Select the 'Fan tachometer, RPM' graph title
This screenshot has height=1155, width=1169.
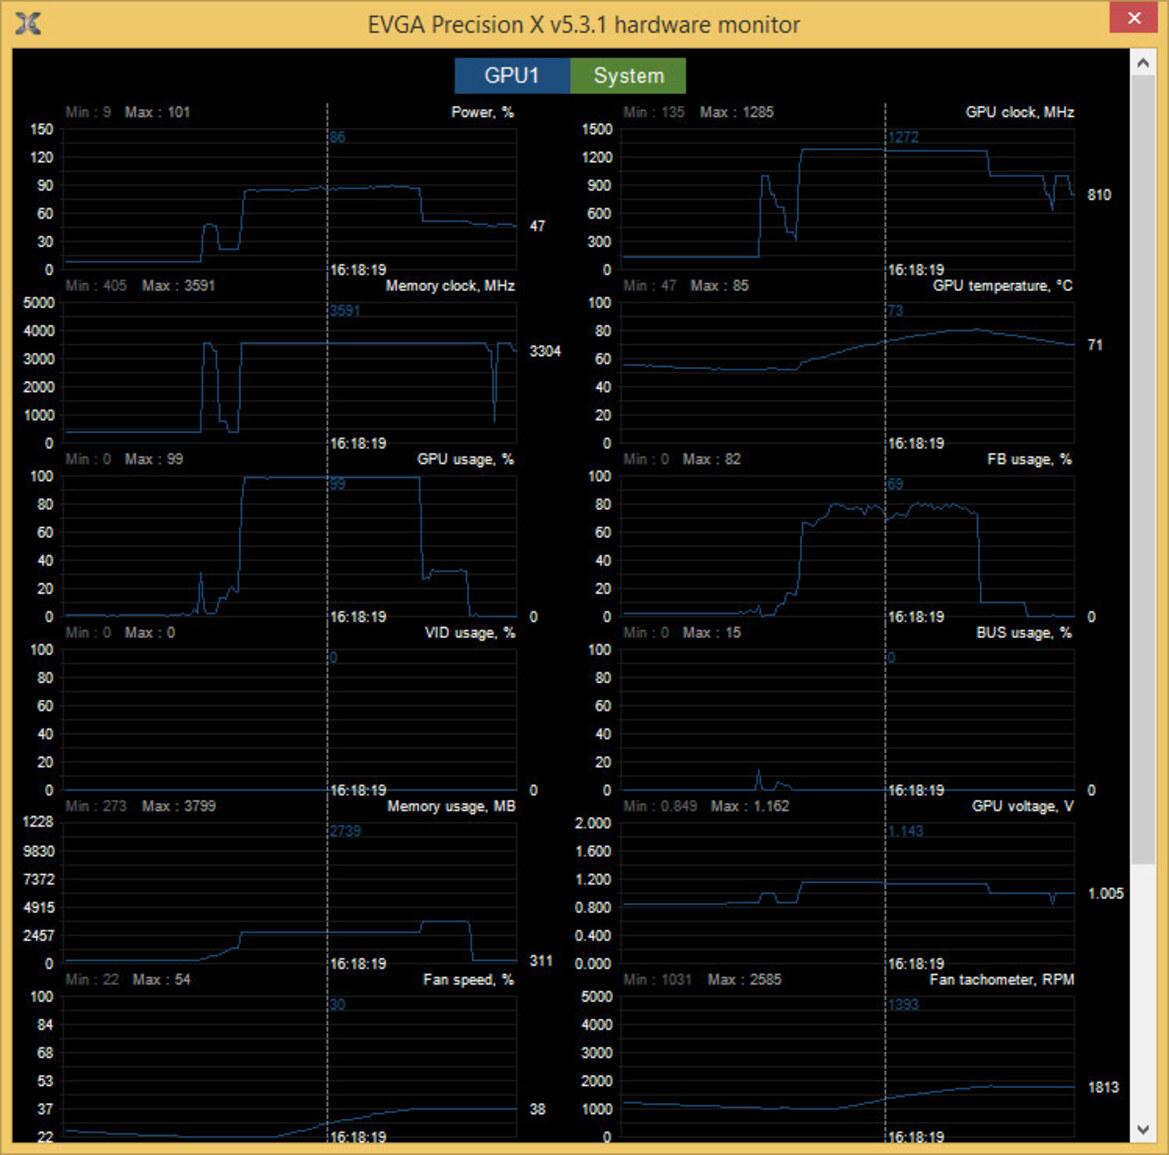(1002, 980)
